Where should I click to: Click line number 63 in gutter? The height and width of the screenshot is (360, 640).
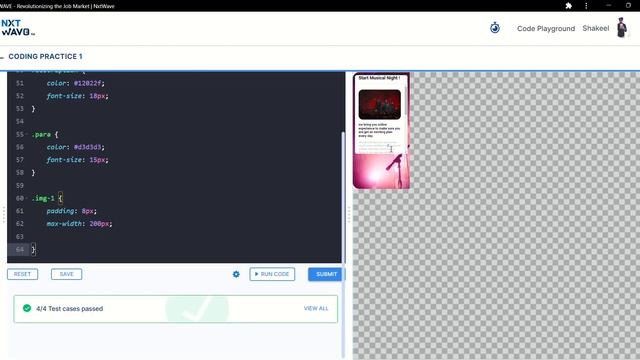[x=20, y=237]
